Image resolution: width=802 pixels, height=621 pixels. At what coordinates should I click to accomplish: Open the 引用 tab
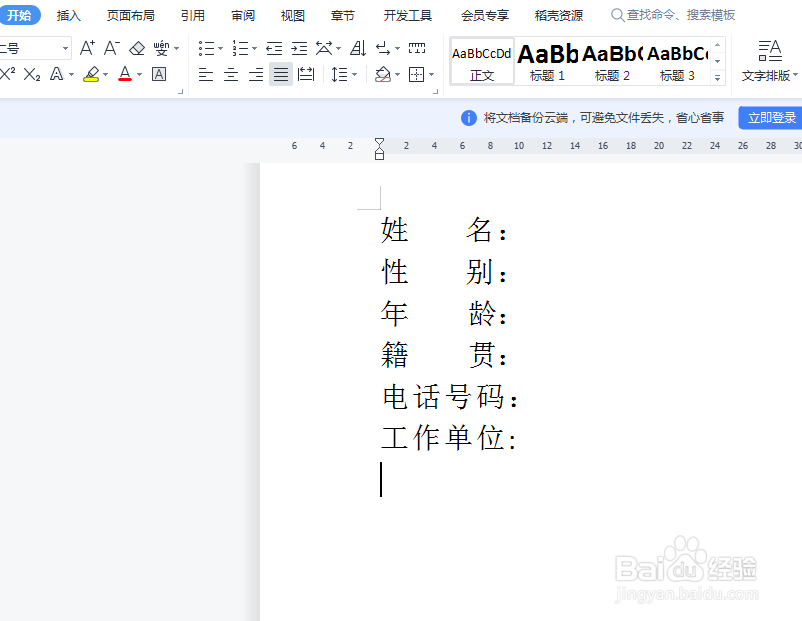[x=193, y=15]
